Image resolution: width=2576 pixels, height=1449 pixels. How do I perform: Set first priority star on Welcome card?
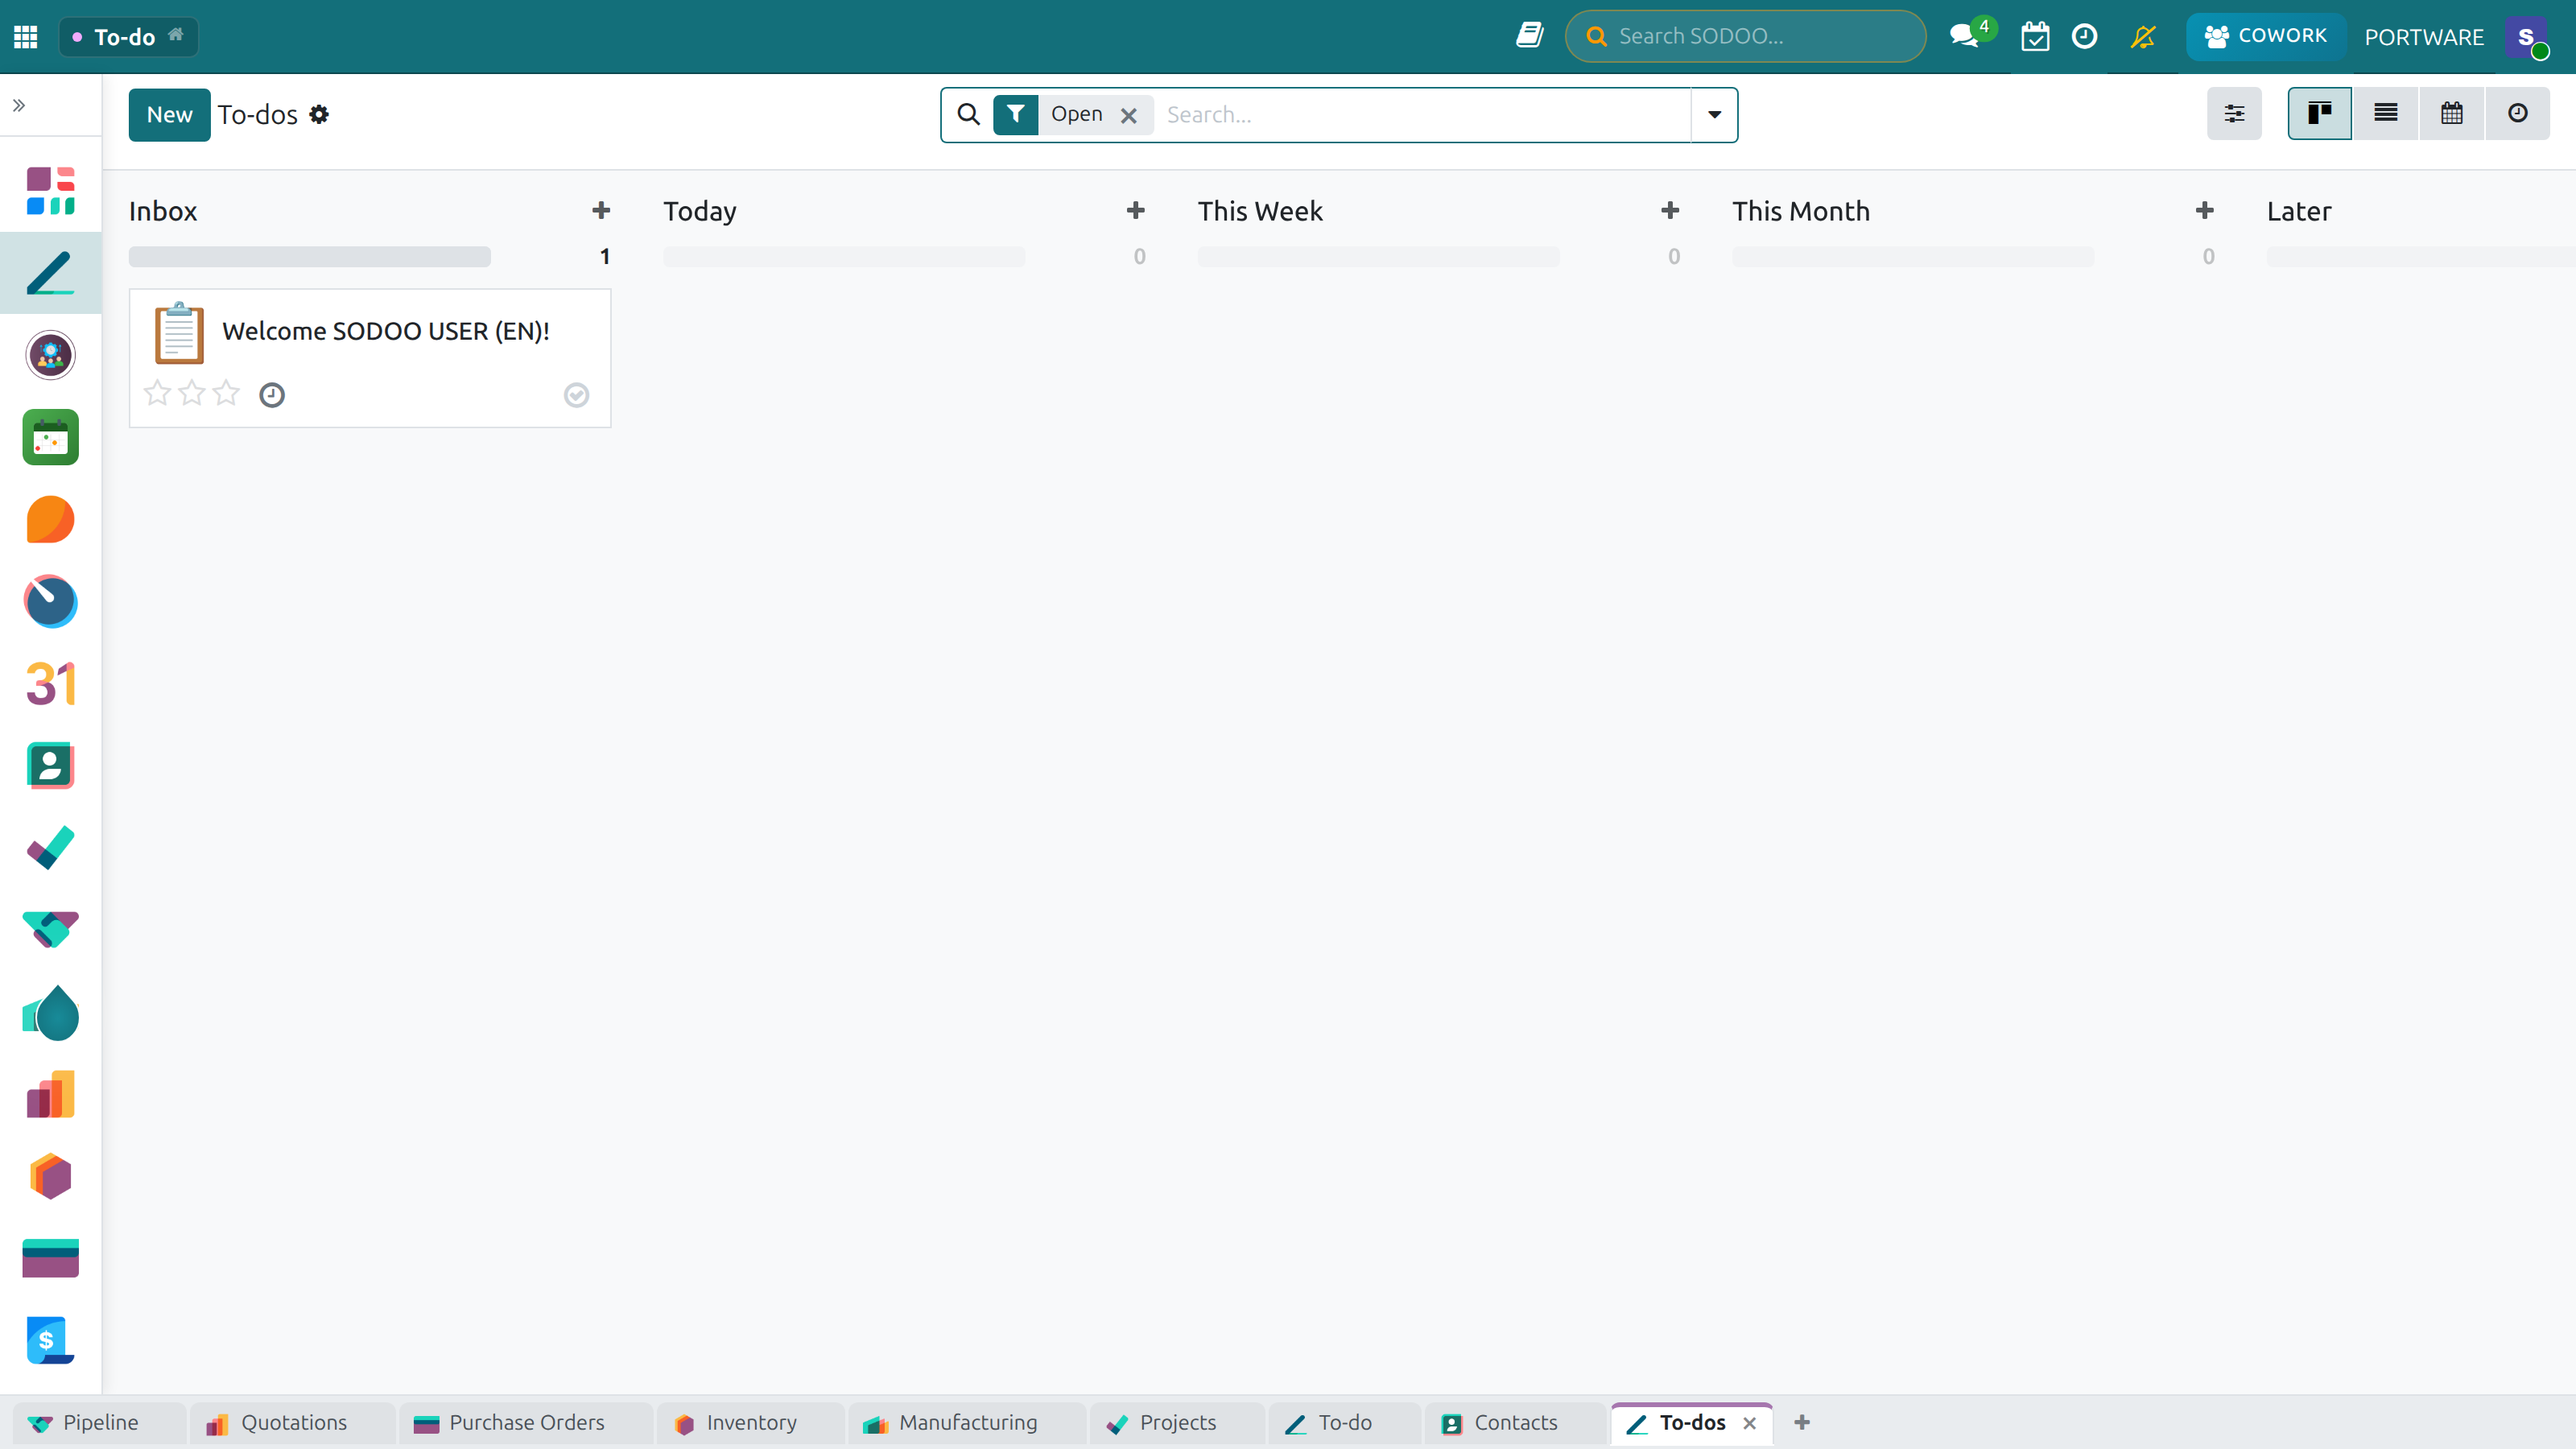157,393
